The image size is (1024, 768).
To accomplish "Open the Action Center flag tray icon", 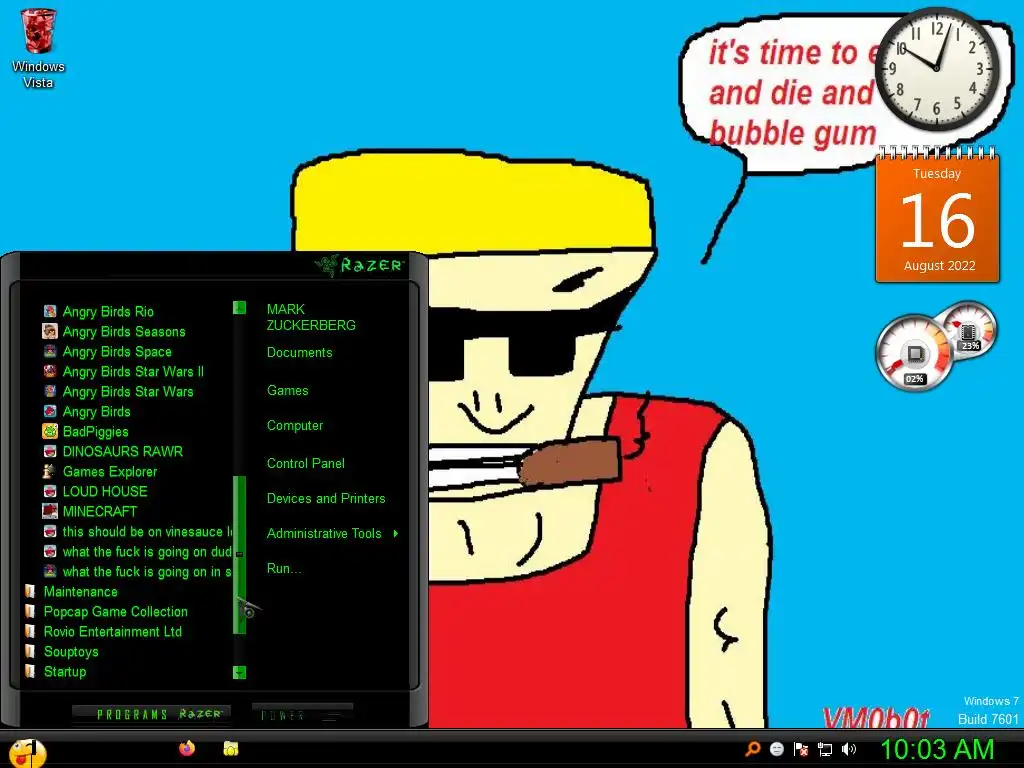I will coord(801,749).
